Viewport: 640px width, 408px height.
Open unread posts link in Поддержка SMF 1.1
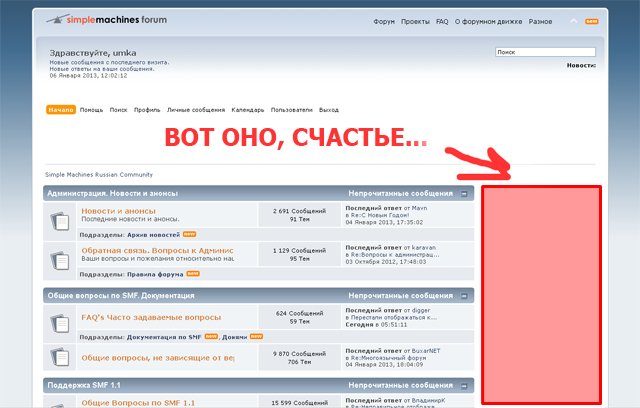coord(400,385)
